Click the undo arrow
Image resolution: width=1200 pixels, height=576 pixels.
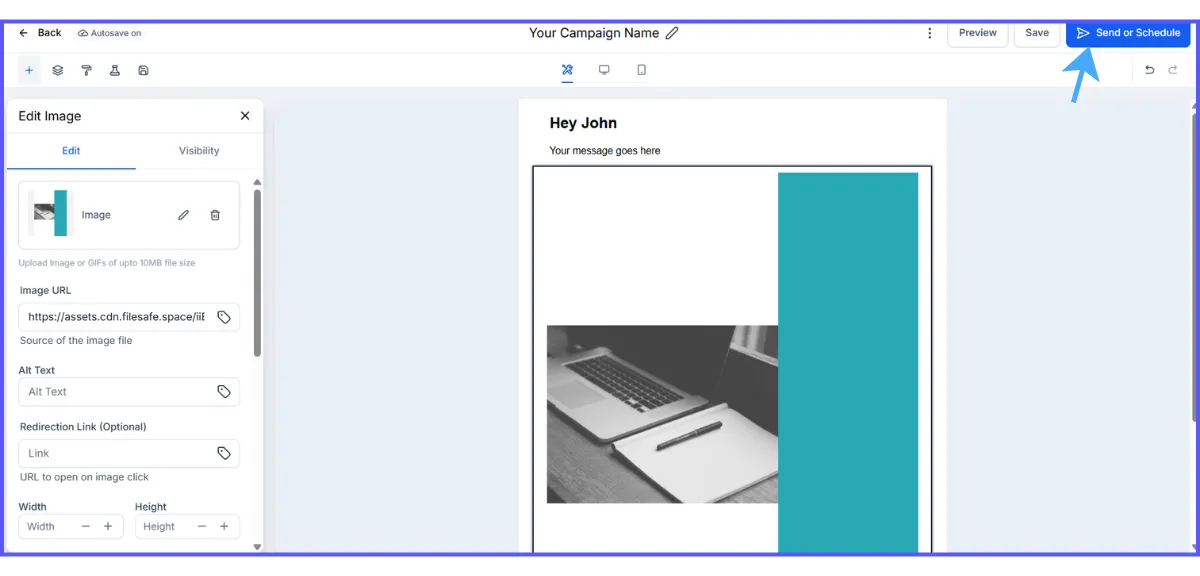pos(1149,70)
